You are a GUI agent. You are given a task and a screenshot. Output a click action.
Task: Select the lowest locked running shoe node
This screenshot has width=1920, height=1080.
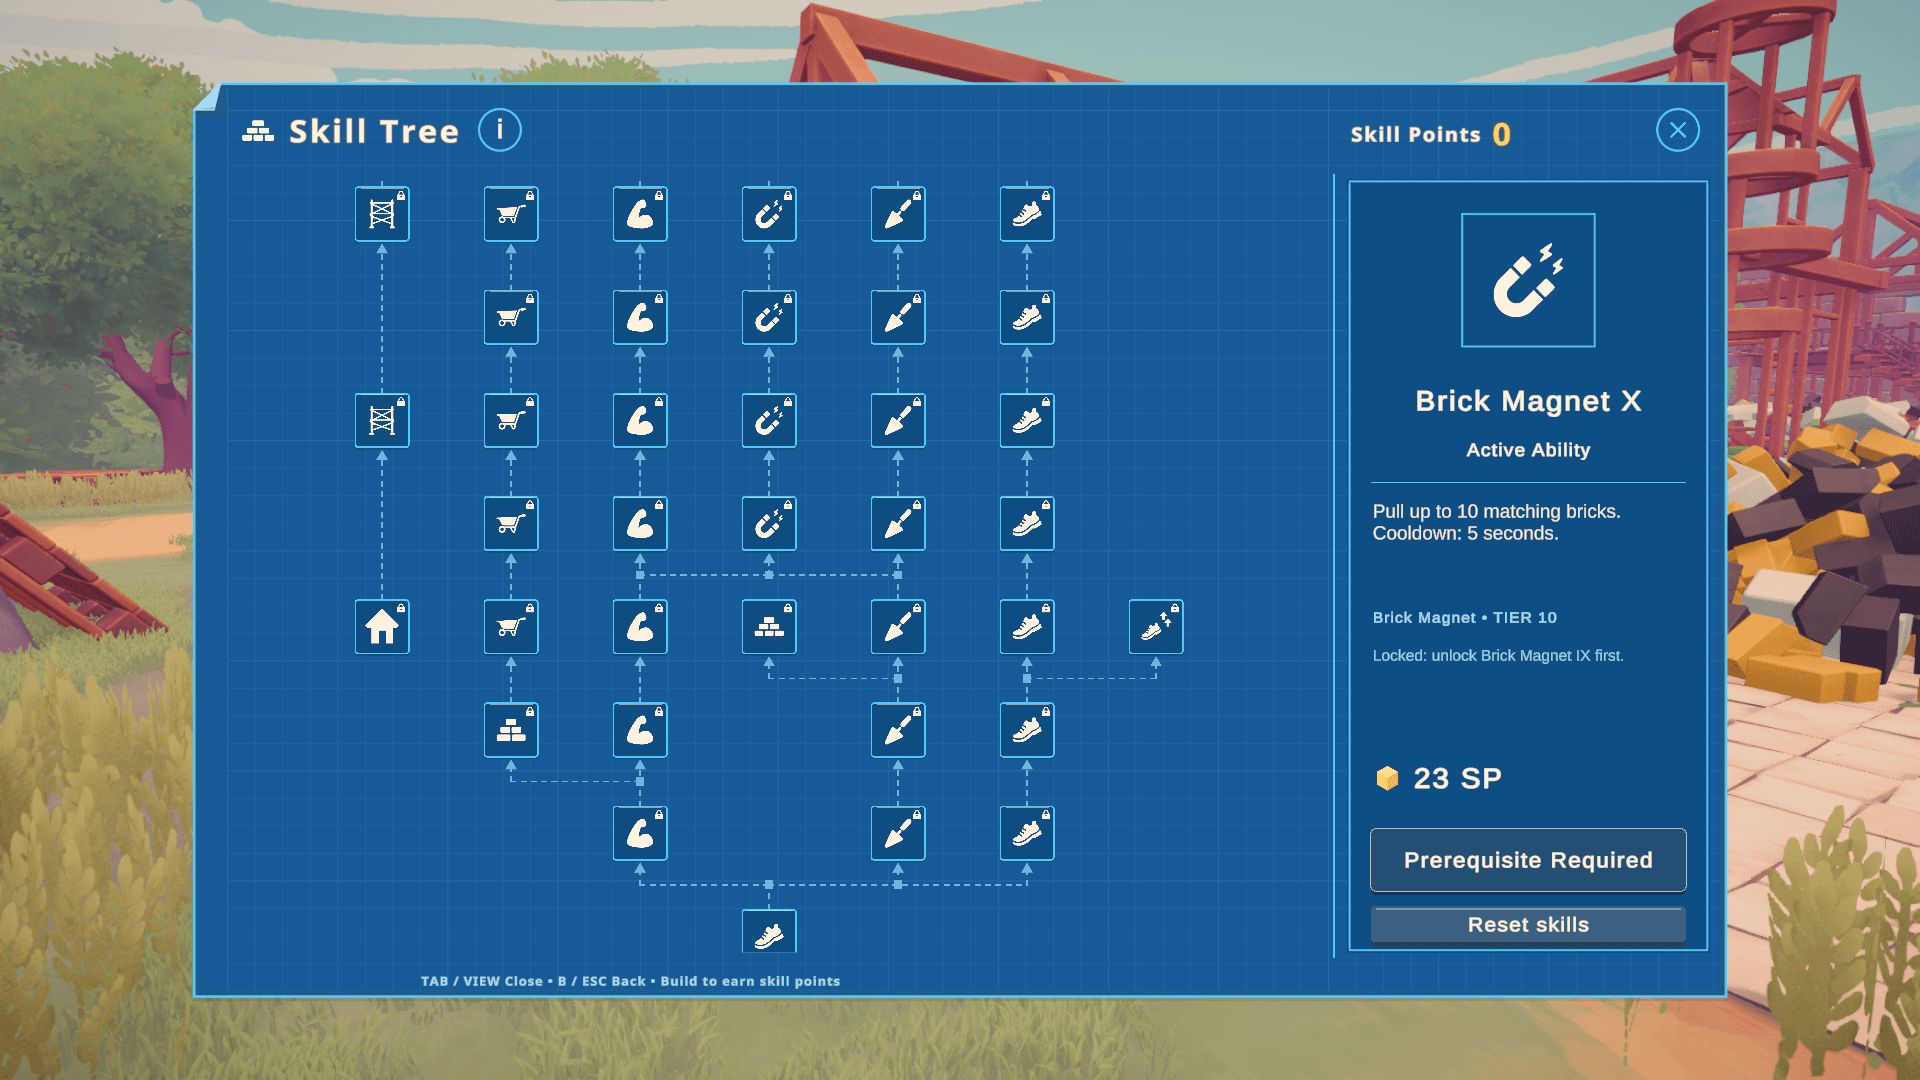[x=1027, y=833]
